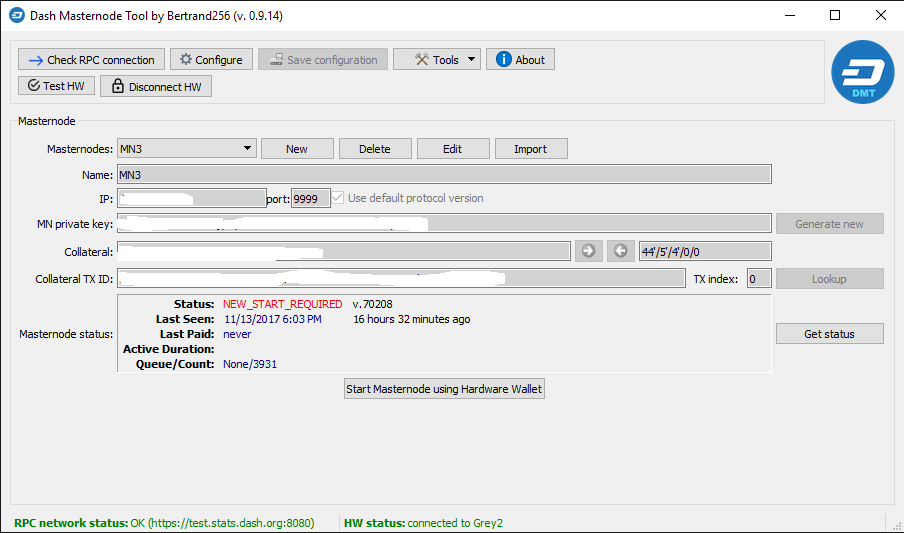Viewport: 904px width, 533px height.
Task: Toggle Use default protocol version checkbox
Action: click(x=407, y=198)
